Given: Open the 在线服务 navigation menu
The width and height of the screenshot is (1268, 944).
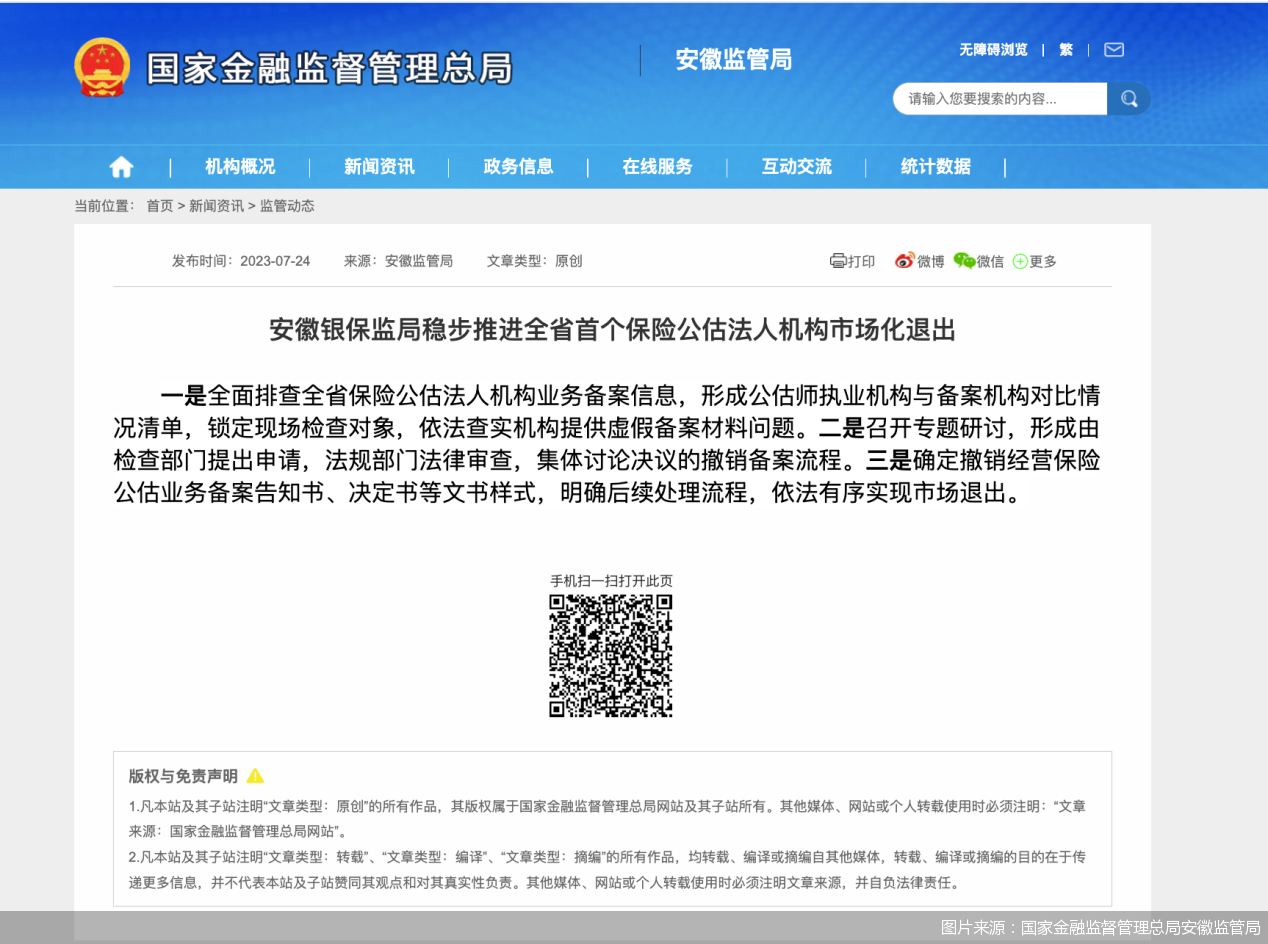Looking at the screenshot, I should click(657, 167).
